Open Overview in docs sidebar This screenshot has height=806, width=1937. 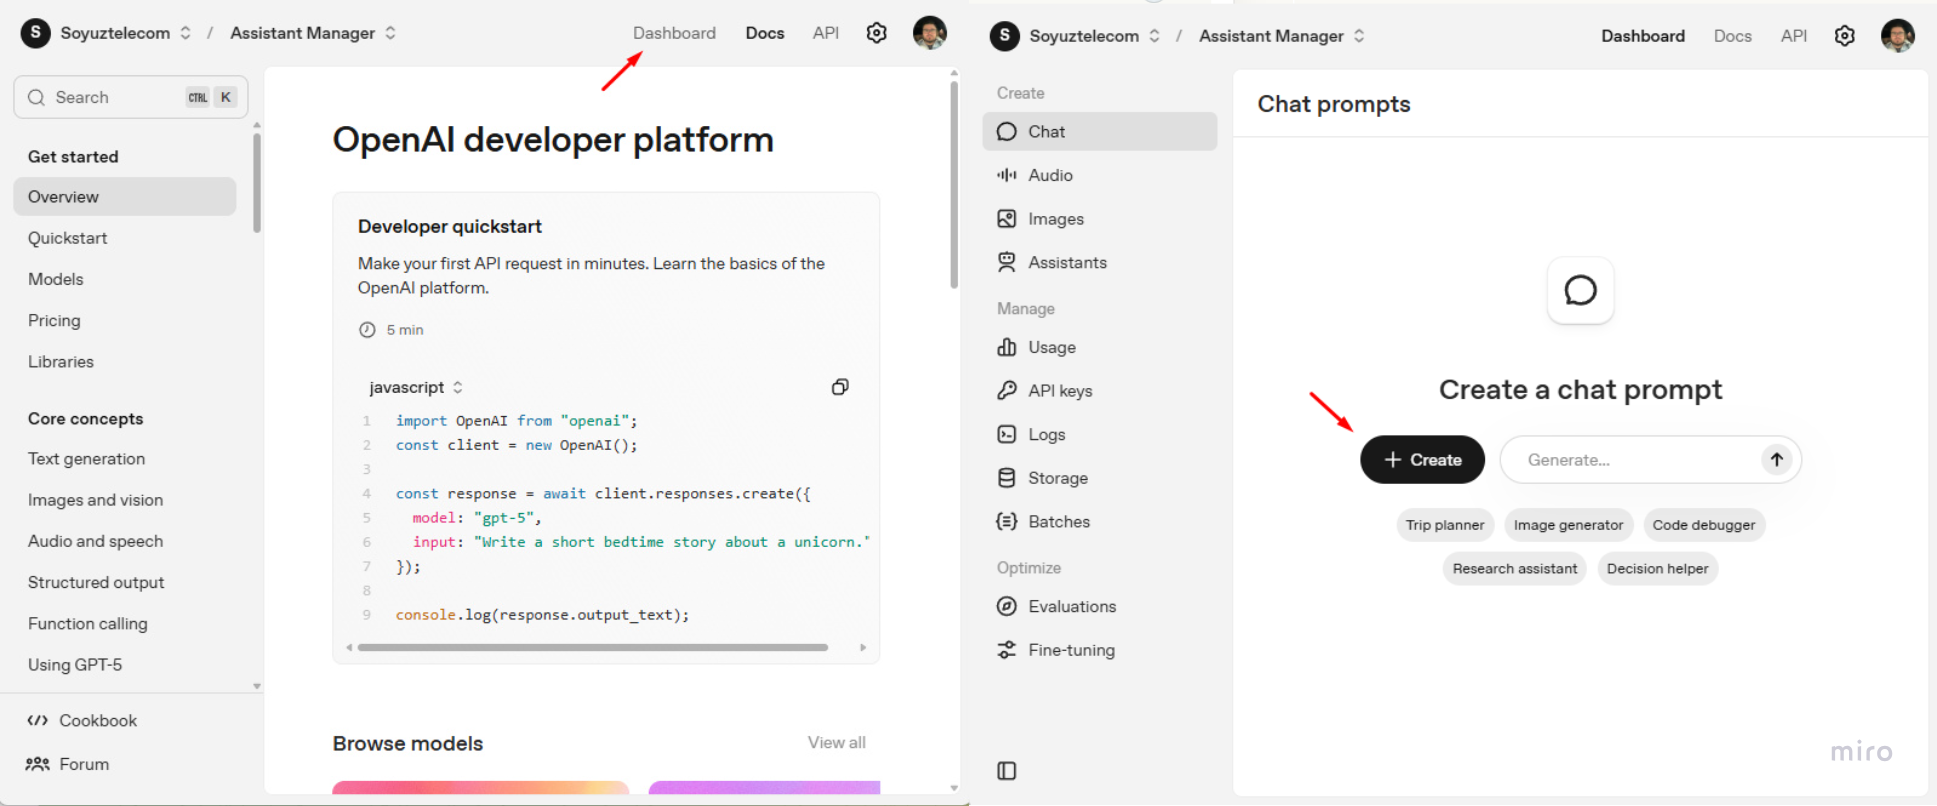(x=125, y=197)
